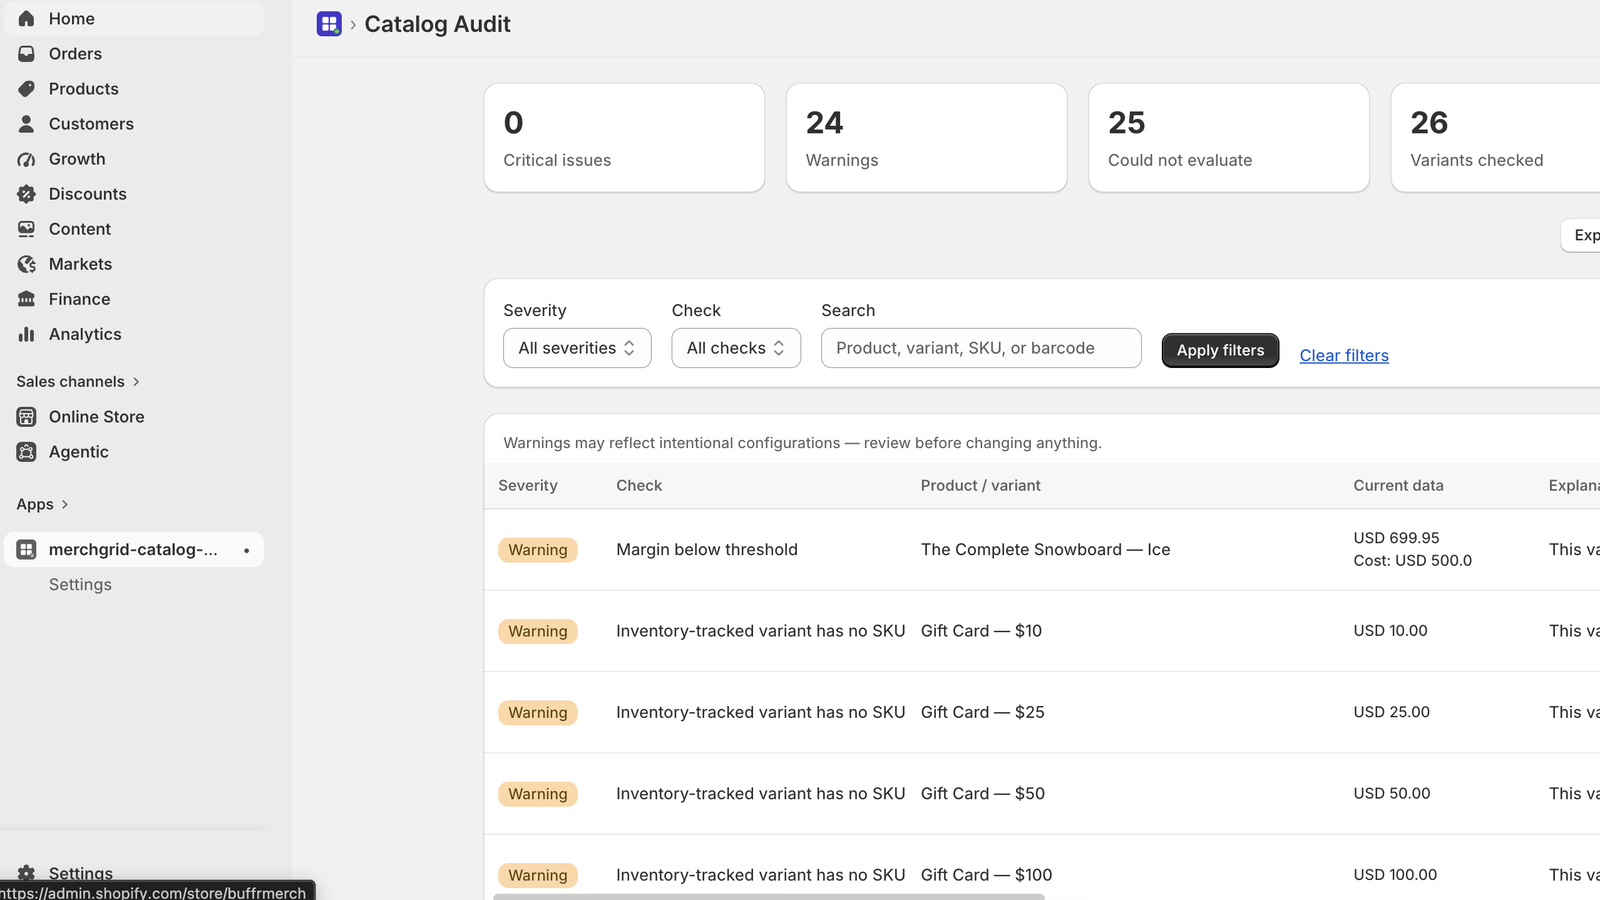The image size is (1600, 900).
Task: Click the Check column header
Action: [x=639, y=486]
